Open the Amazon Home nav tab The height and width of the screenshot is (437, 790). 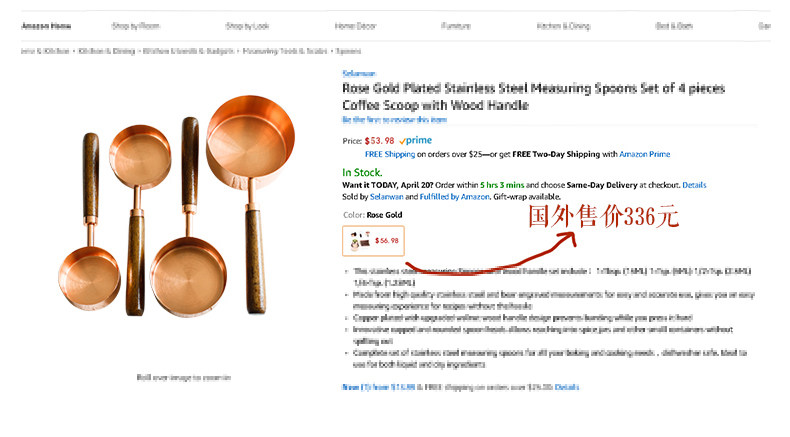coord(46,25)
